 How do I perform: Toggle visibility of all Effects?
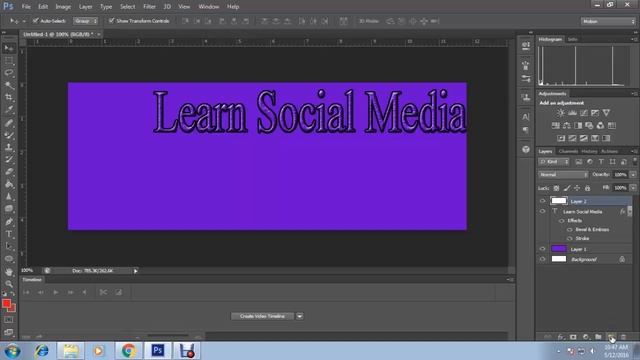coord(562,220)
